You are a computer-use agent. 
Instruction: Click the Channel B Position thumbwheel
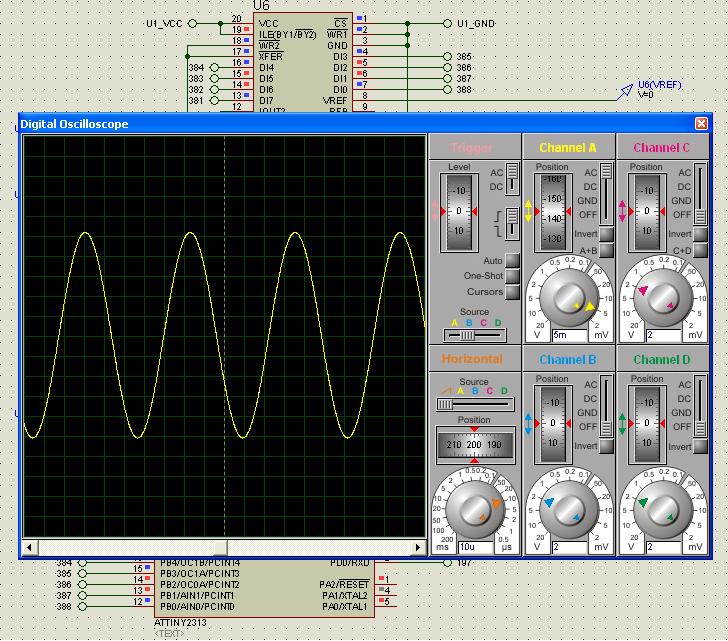click(x=552, y=424)
